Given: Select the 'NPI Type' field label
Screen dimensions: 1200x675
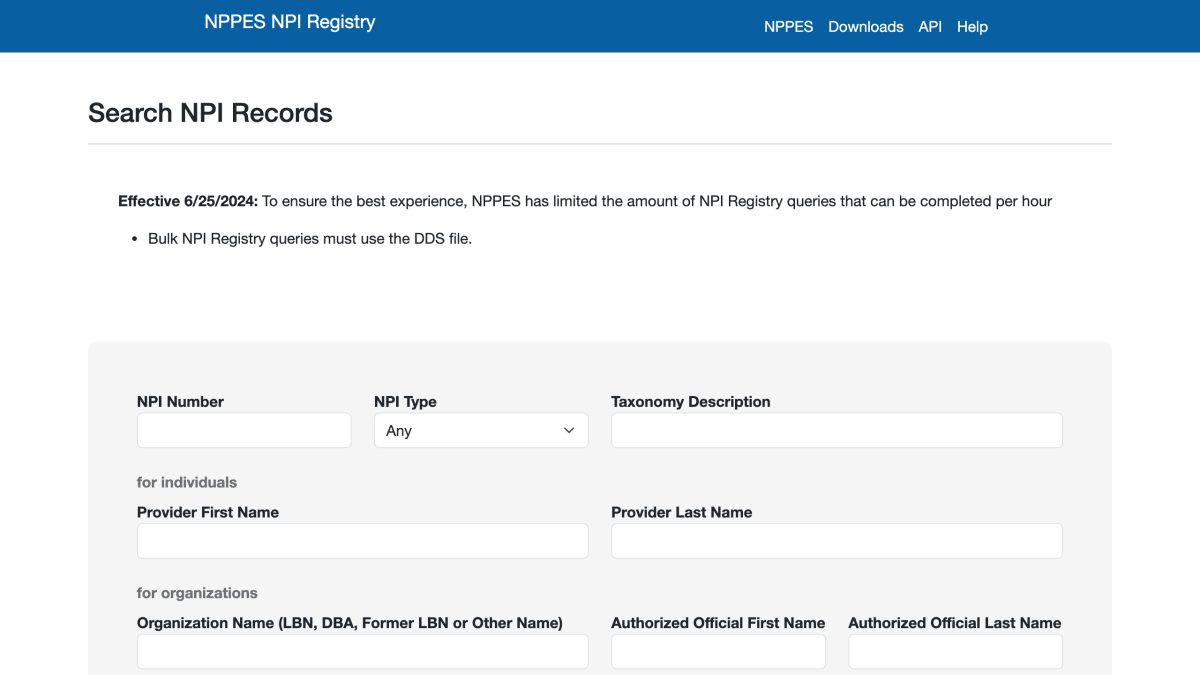Looking at the screenshot, I should coord(405,402).
